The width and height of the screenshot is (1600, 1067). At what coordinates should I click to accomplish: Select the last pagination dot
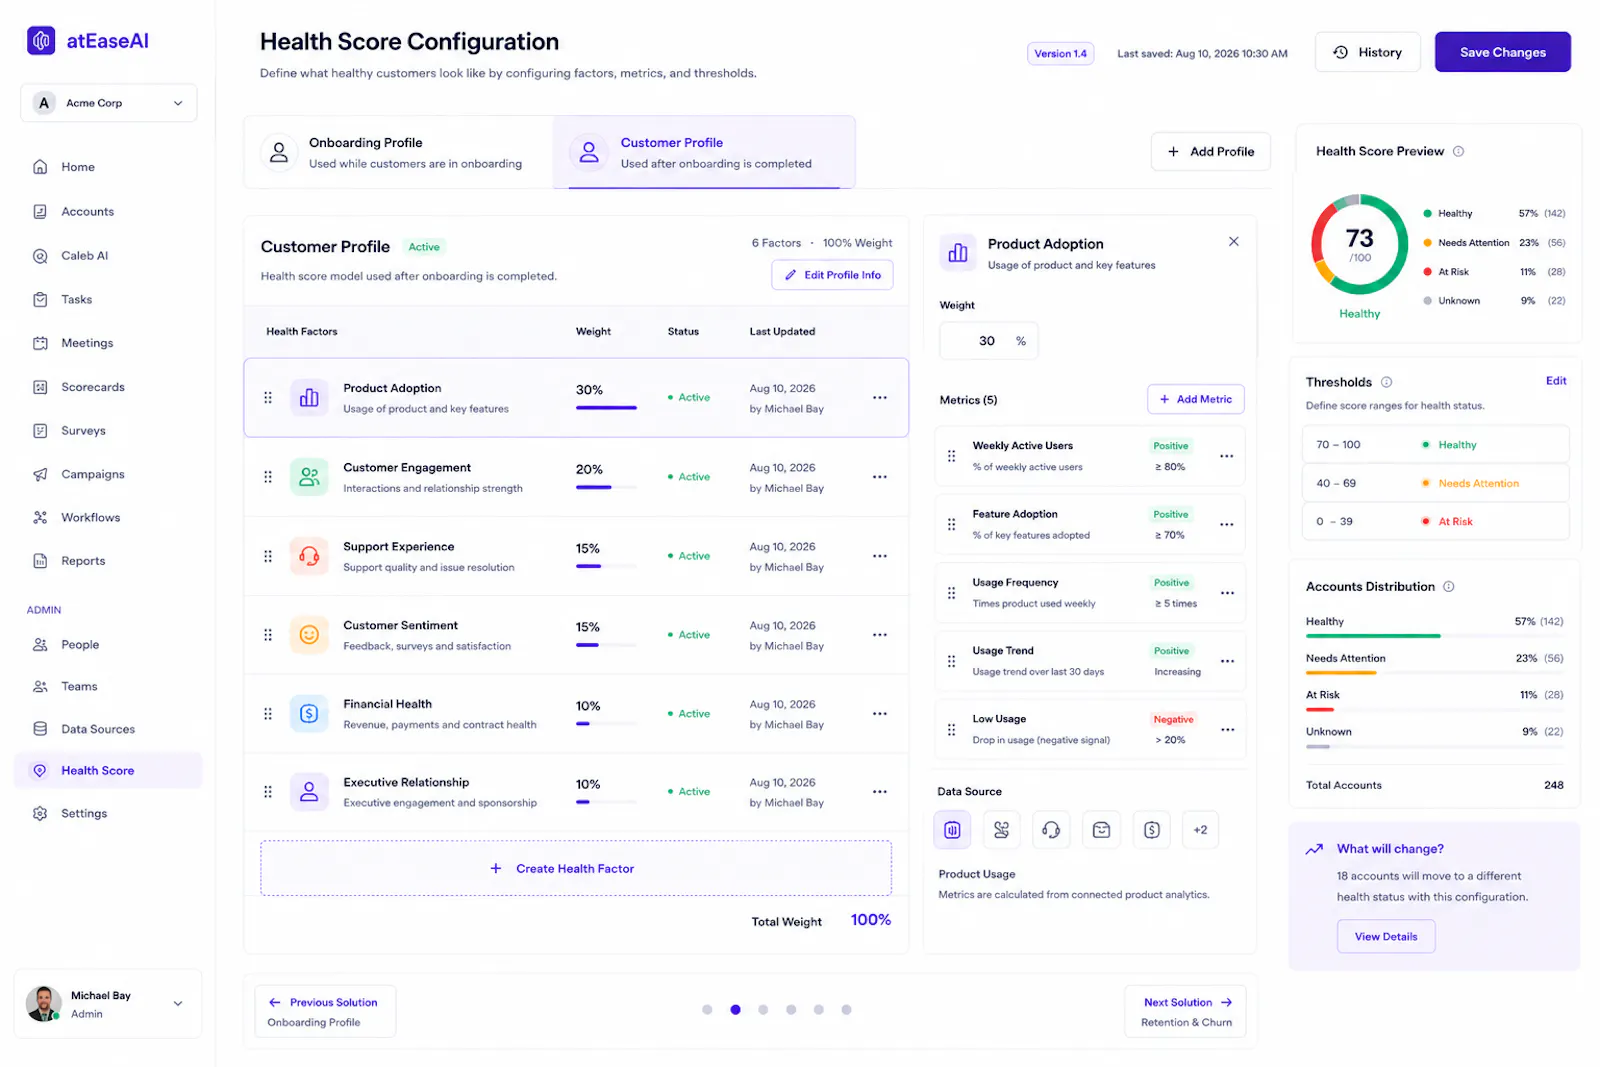point(846,1010)
